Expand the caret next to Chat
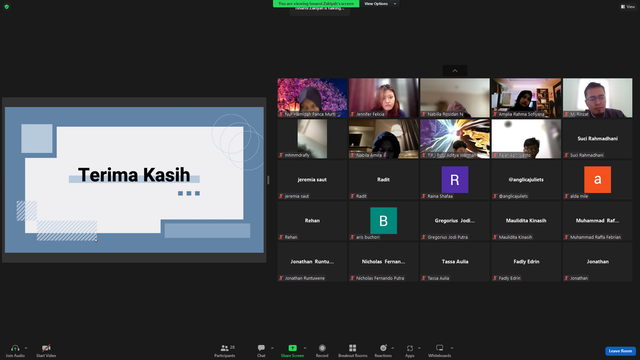This screenshot has height=360, width=640. coord(272,348)
